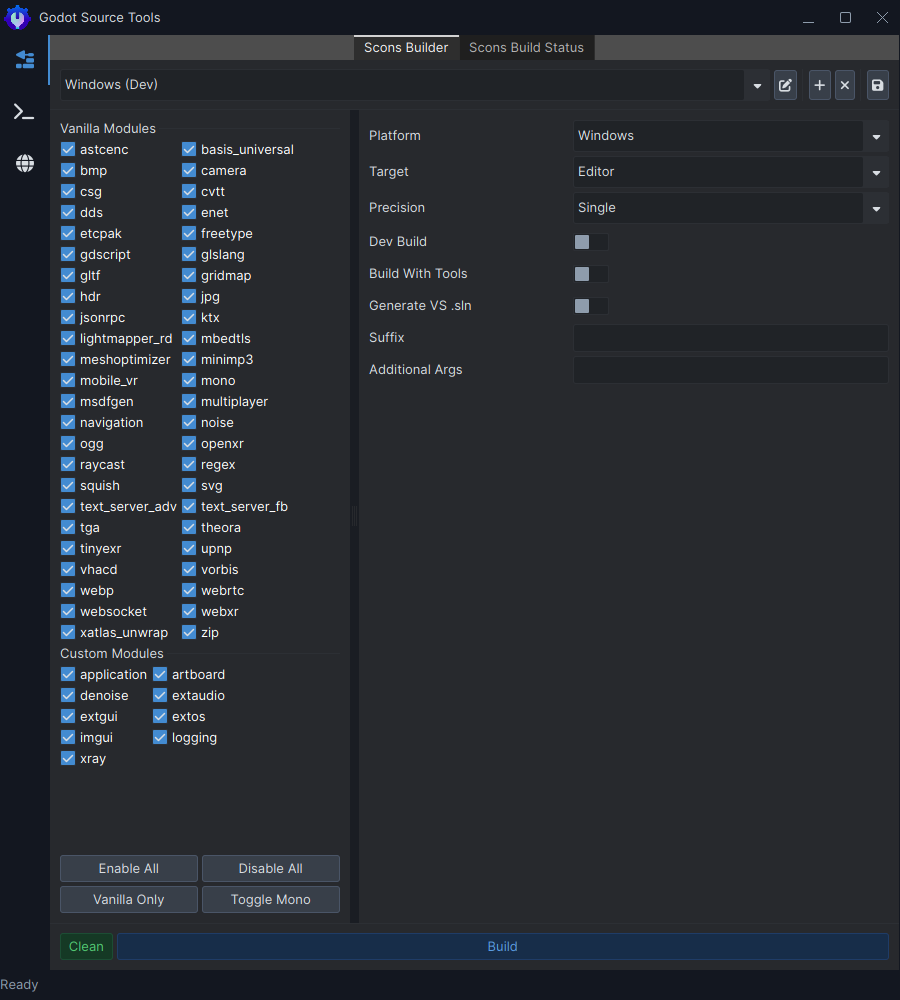Image resolution: width=900 pixels, height=1000 pixels.
Task: Click the green Clean button
Action: pos(86,946)
